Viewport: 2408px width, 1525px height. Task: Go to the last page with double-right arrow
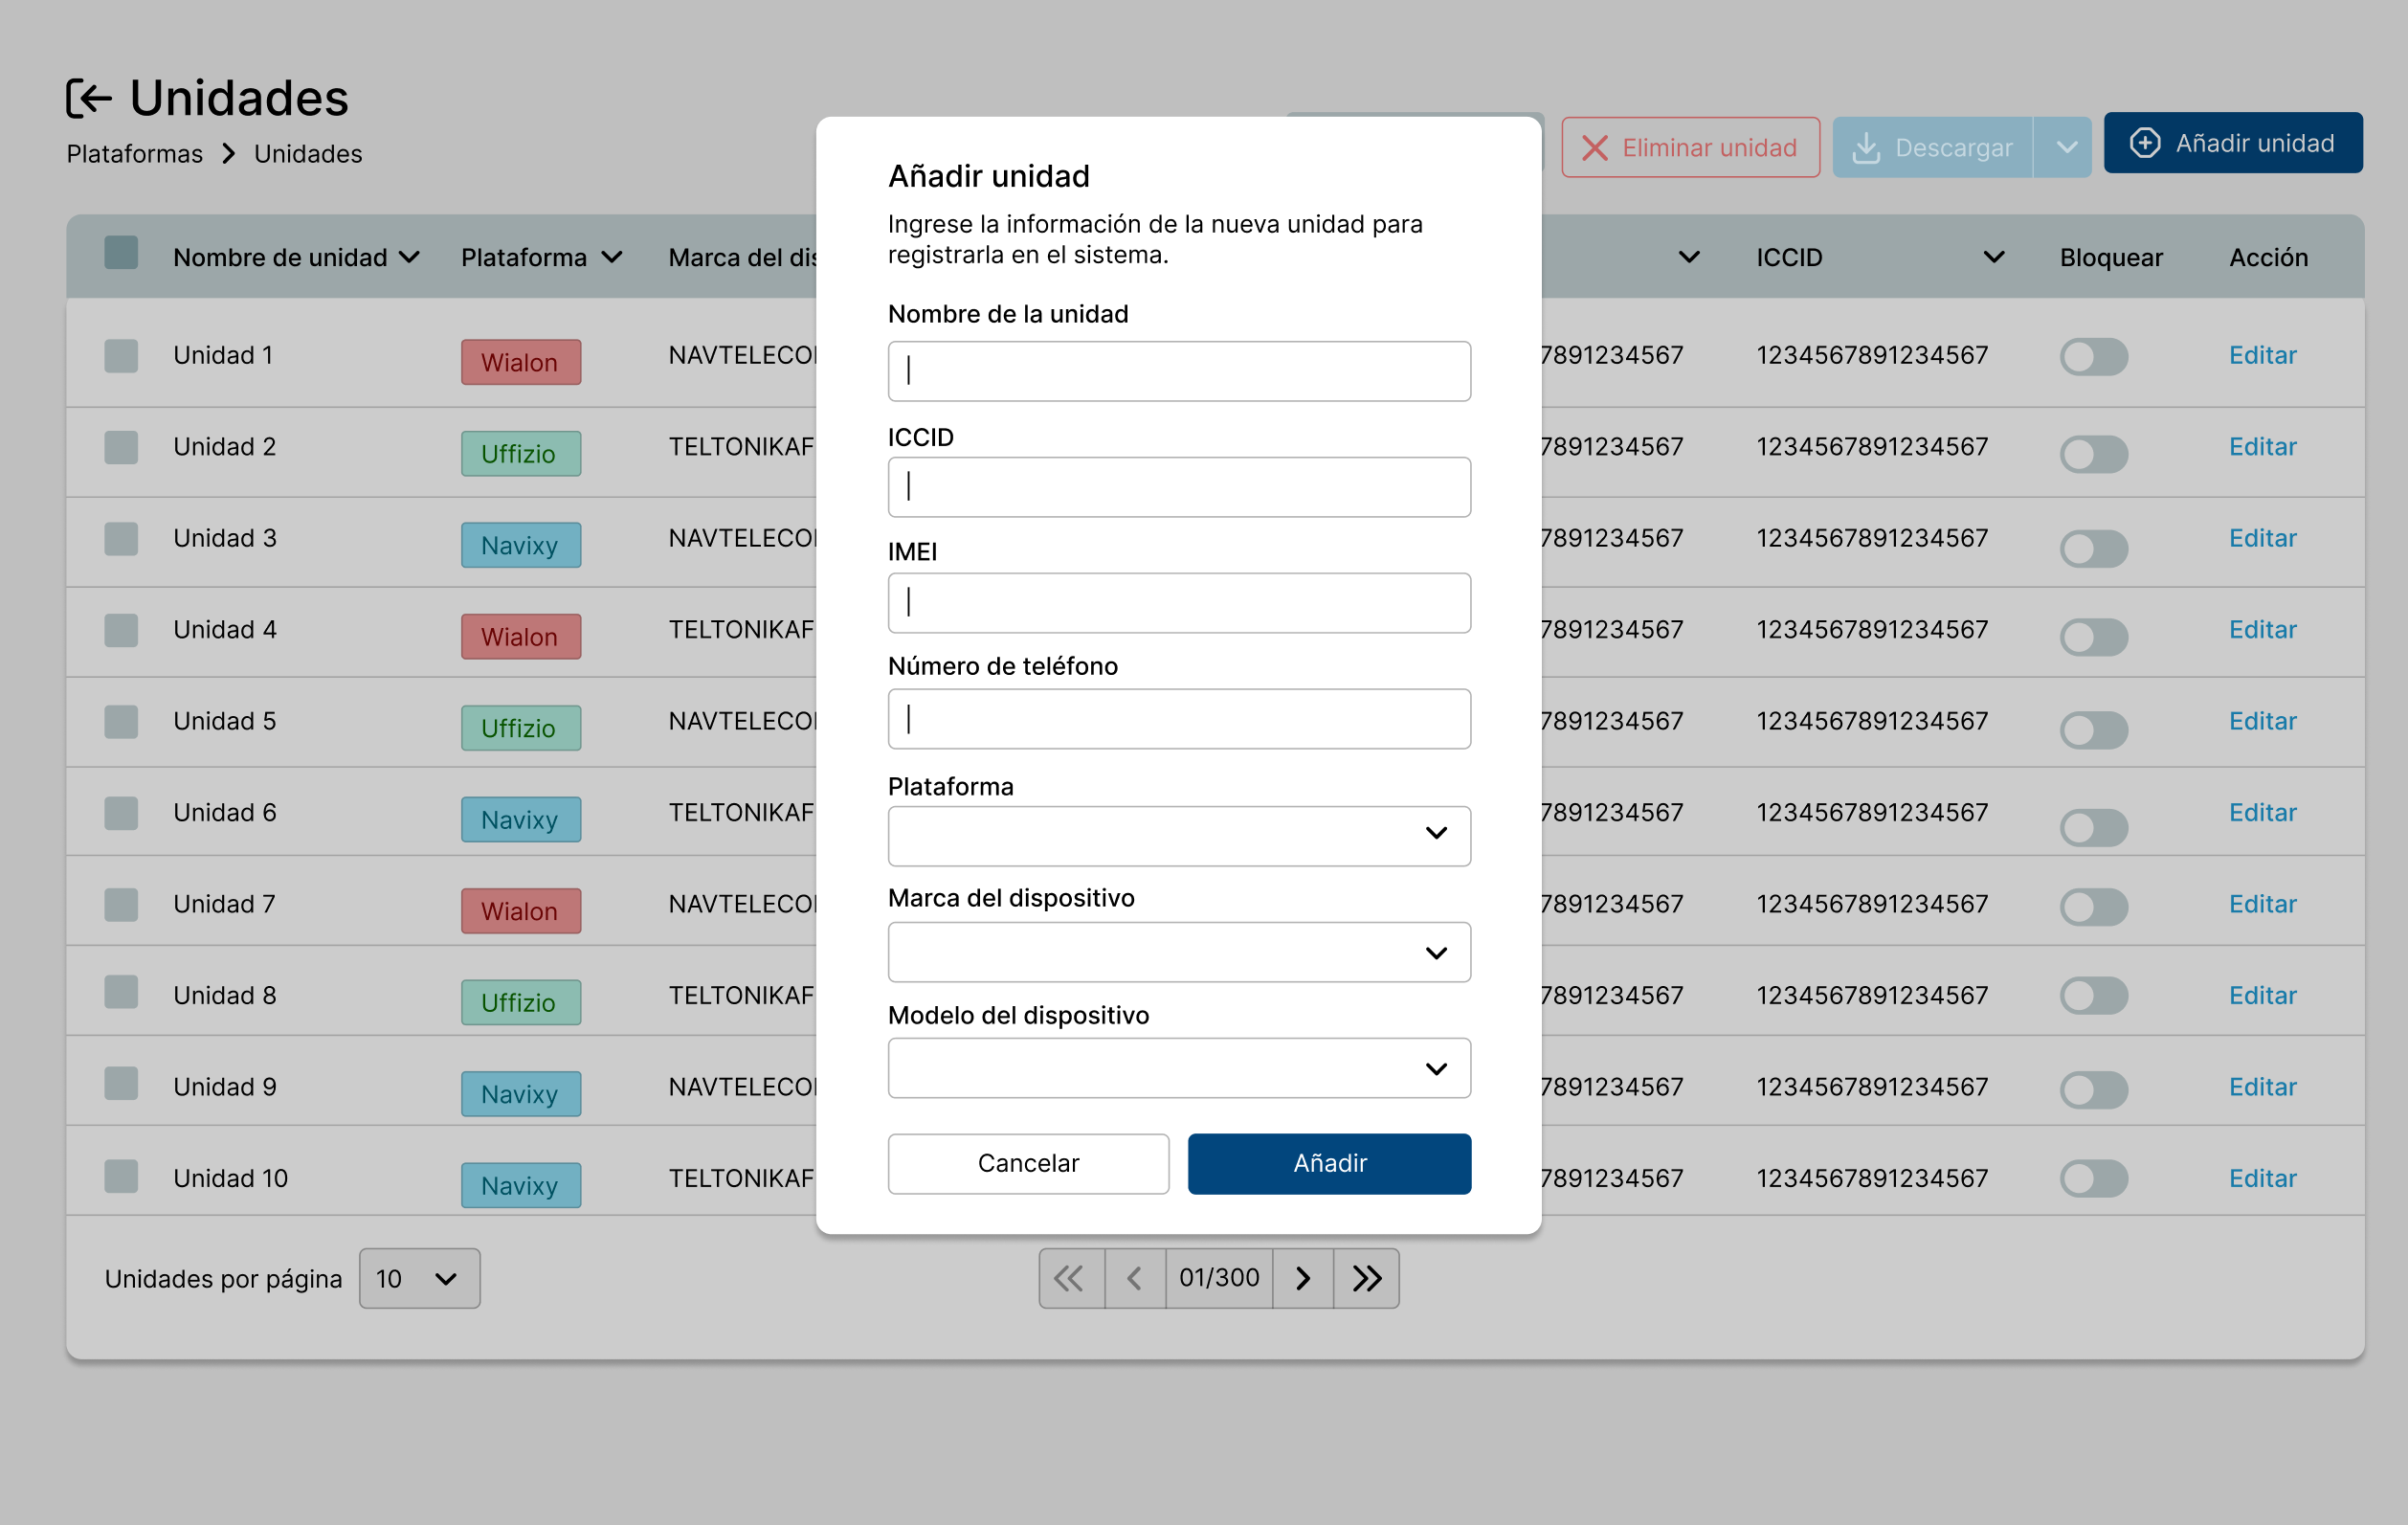pyautogui.click(x=1366, y=1278)
